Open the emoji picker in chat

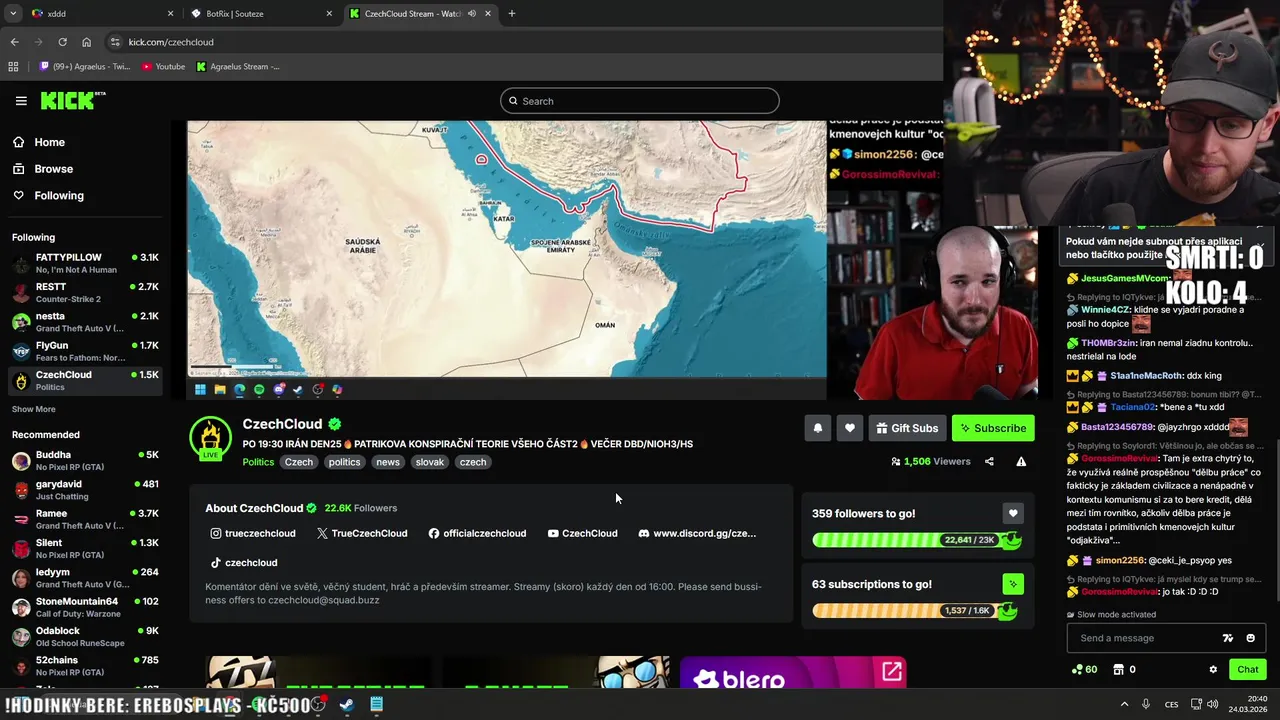click(x=1250, y=638)
